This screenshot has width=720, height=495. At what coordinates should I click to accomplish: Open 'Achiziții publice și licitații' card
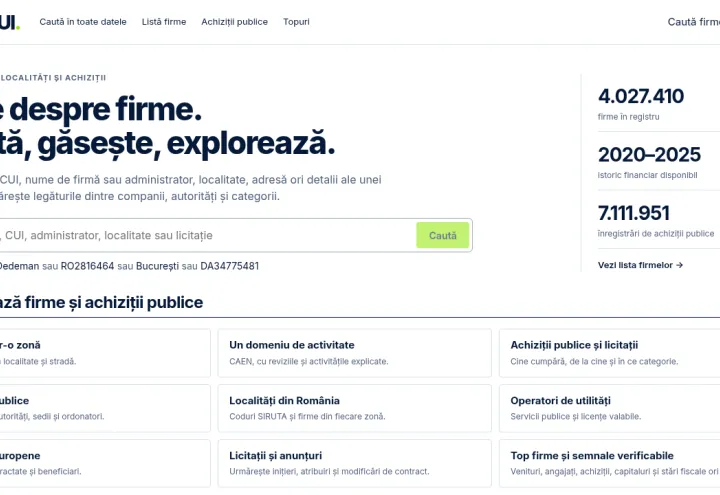tap(609, 353)
